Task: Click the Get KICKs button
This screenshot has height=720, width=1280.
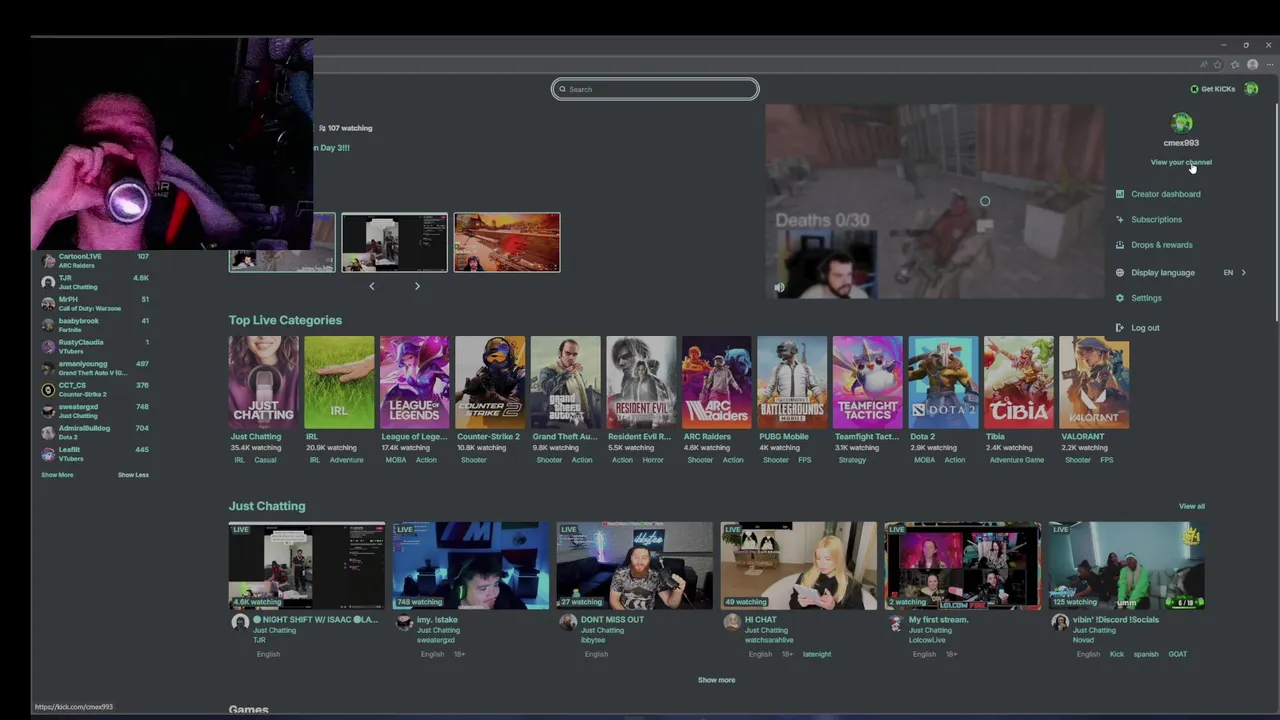Action: (1212, 89)
